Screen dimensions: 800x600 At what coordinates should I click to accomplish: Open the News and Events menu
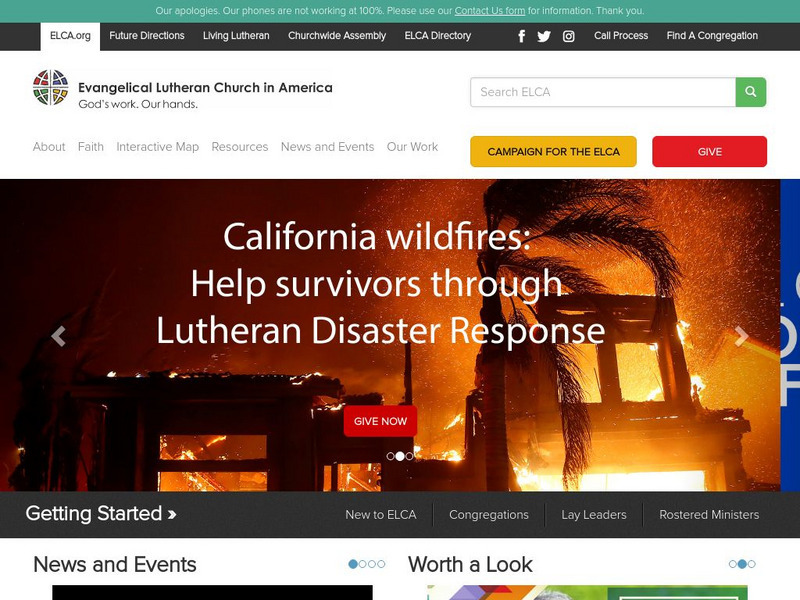click(328, 147)
